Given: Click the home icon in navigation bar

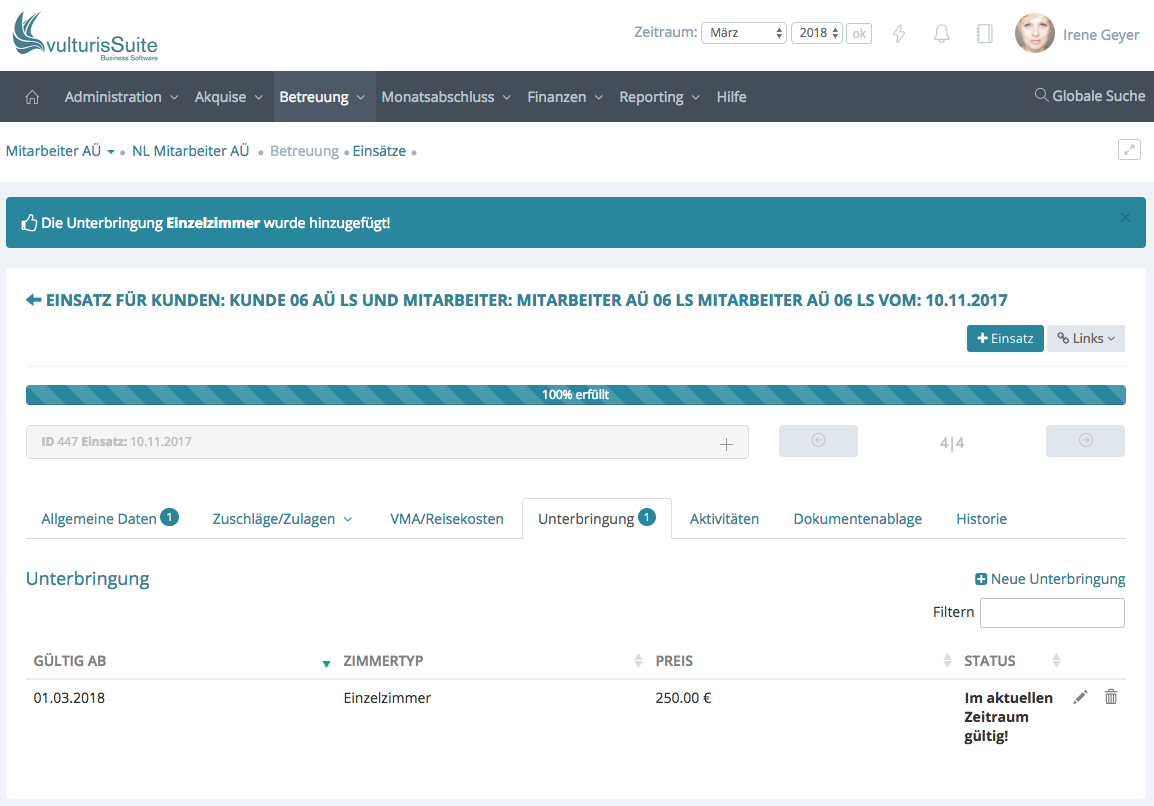Looking at the screenshot, I should click(32, 97).
